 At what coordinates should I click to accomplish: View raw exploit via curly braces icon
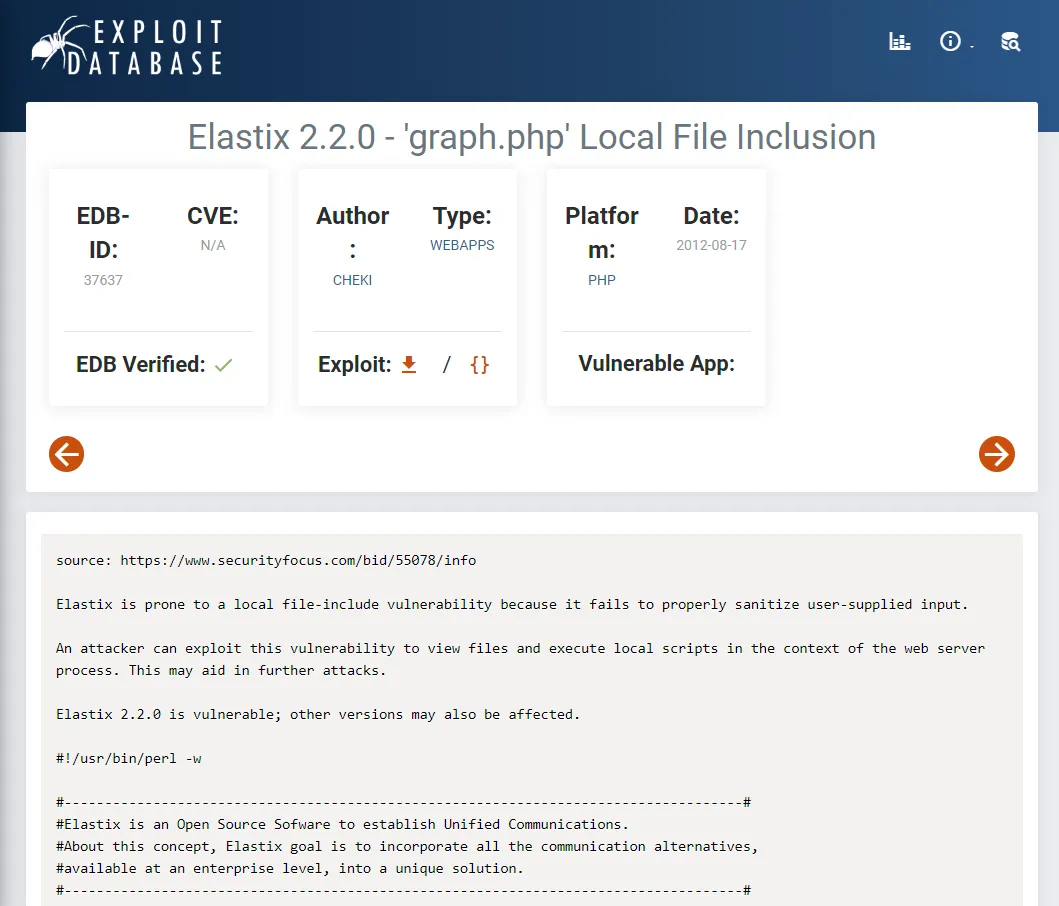coord(480,365)
